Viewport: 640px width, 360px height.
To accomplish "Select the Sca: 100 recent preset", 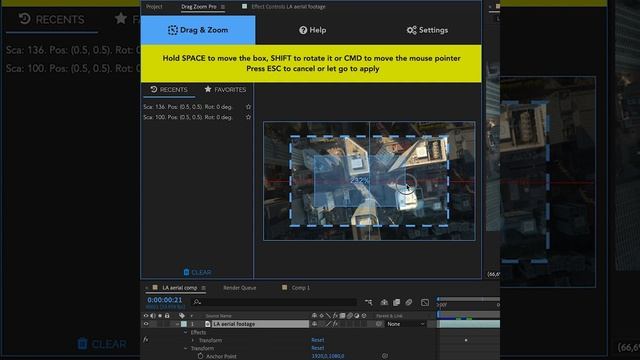I will click(x=188, y=117).
